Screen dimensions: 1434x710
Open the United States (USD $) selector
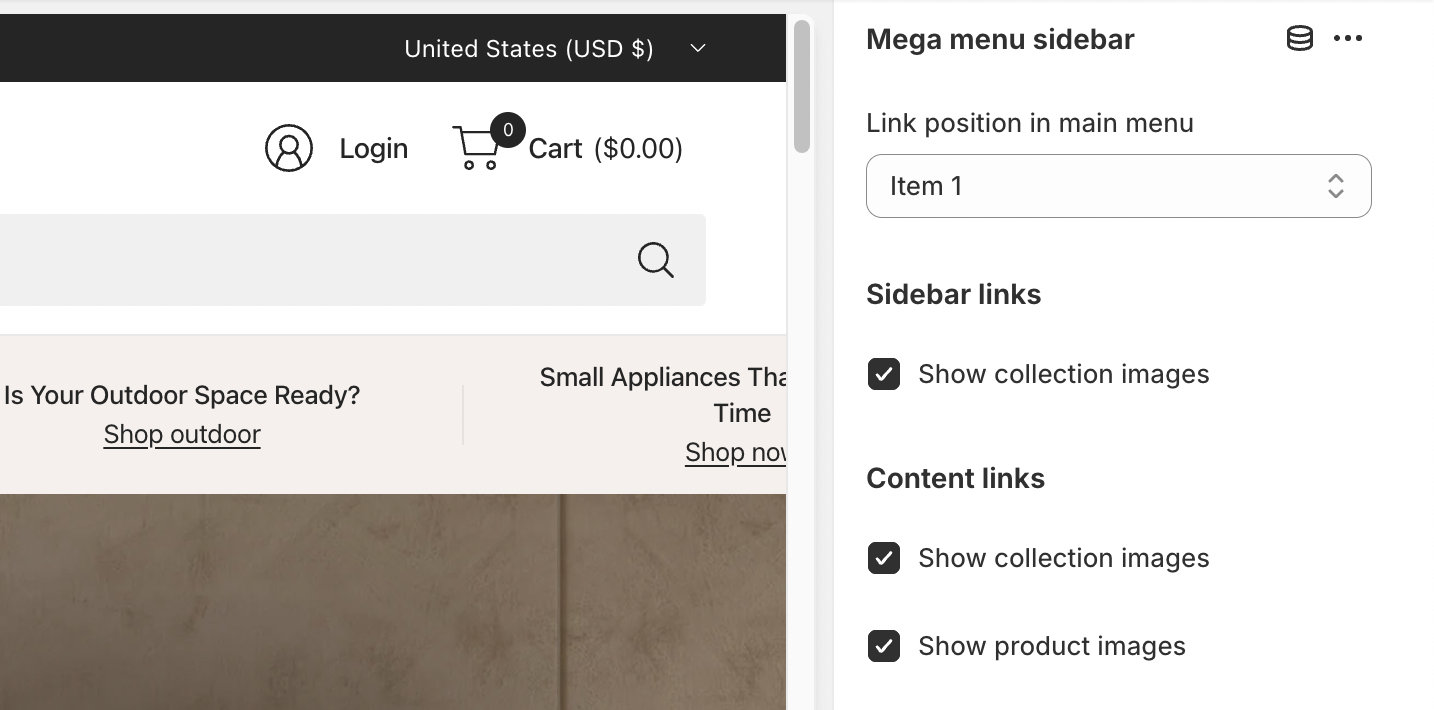click(528, 48)
